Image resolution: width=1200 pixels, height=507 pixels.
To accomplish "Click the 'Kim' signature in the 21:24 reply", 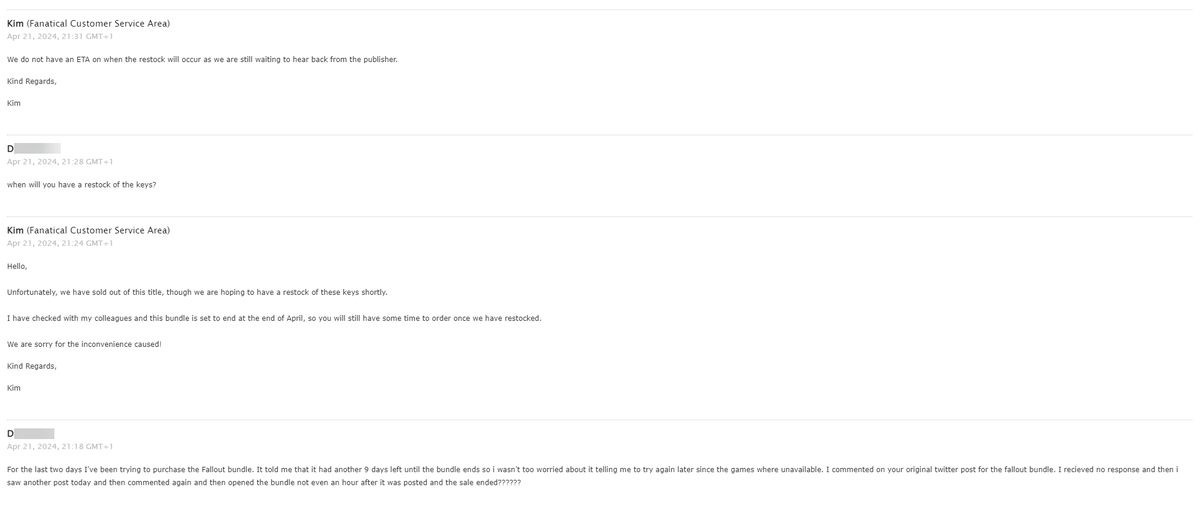I will [x=13, y=388].
